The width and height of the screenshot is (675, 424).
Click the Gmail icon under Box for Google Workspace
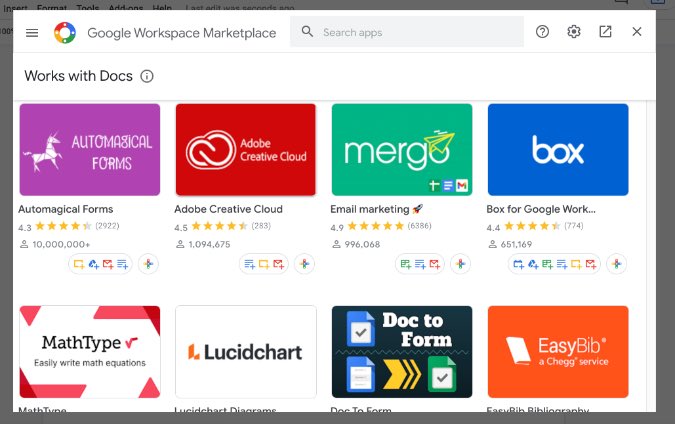coord(591,264)
